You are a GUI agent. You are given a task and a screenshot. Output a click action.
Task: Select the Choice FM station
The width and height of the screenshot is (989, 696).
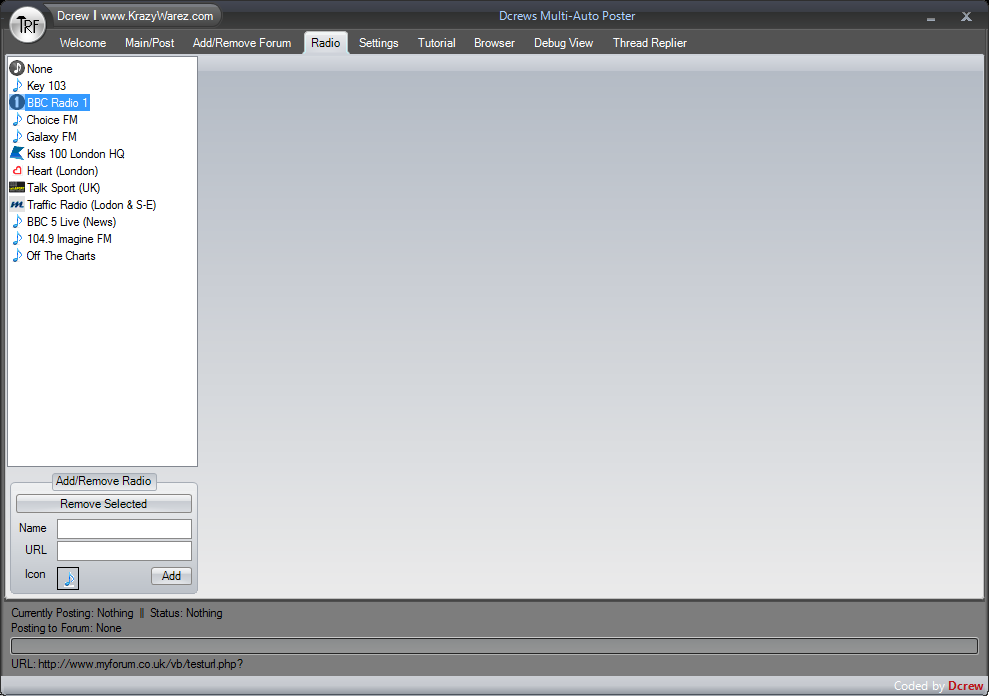point(52,120)
